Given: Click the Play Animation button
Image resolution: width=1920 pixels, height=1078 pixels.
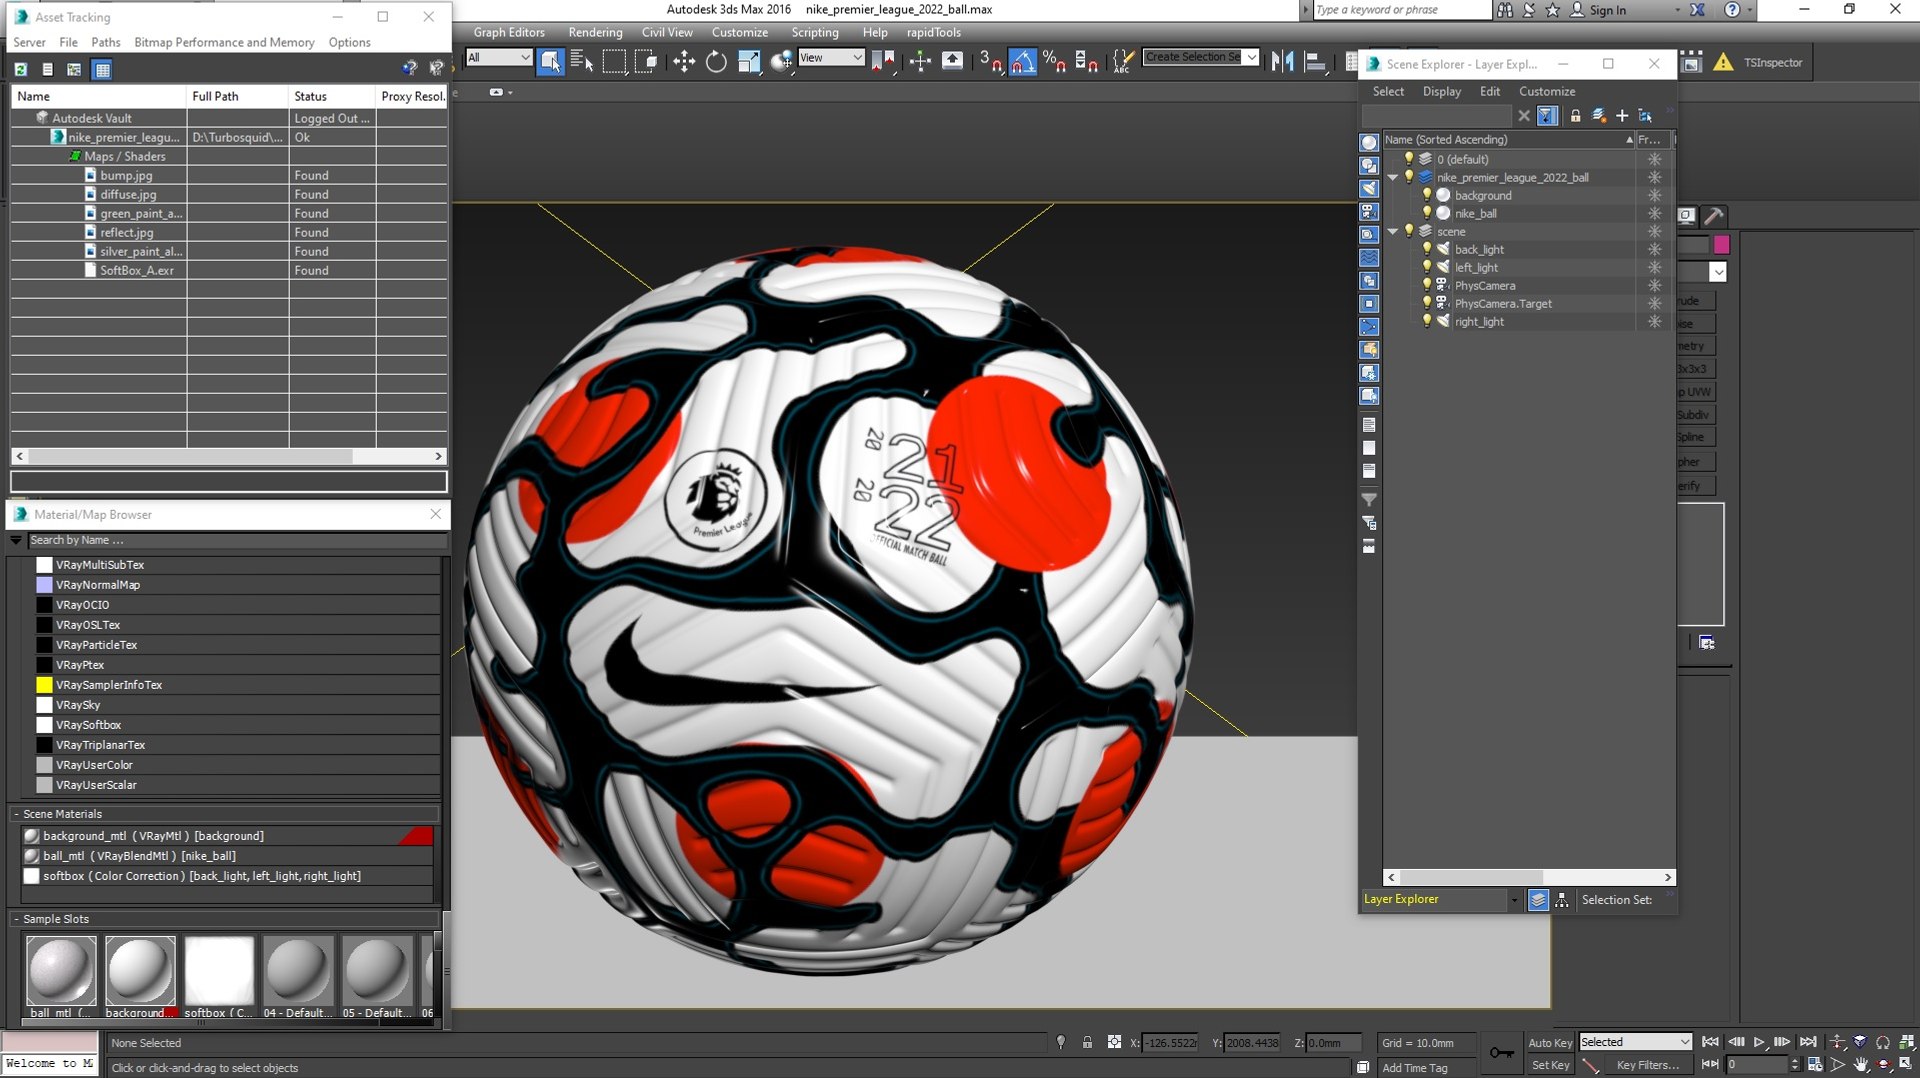Looking at the screenshot, I should pos(1759,1042).
